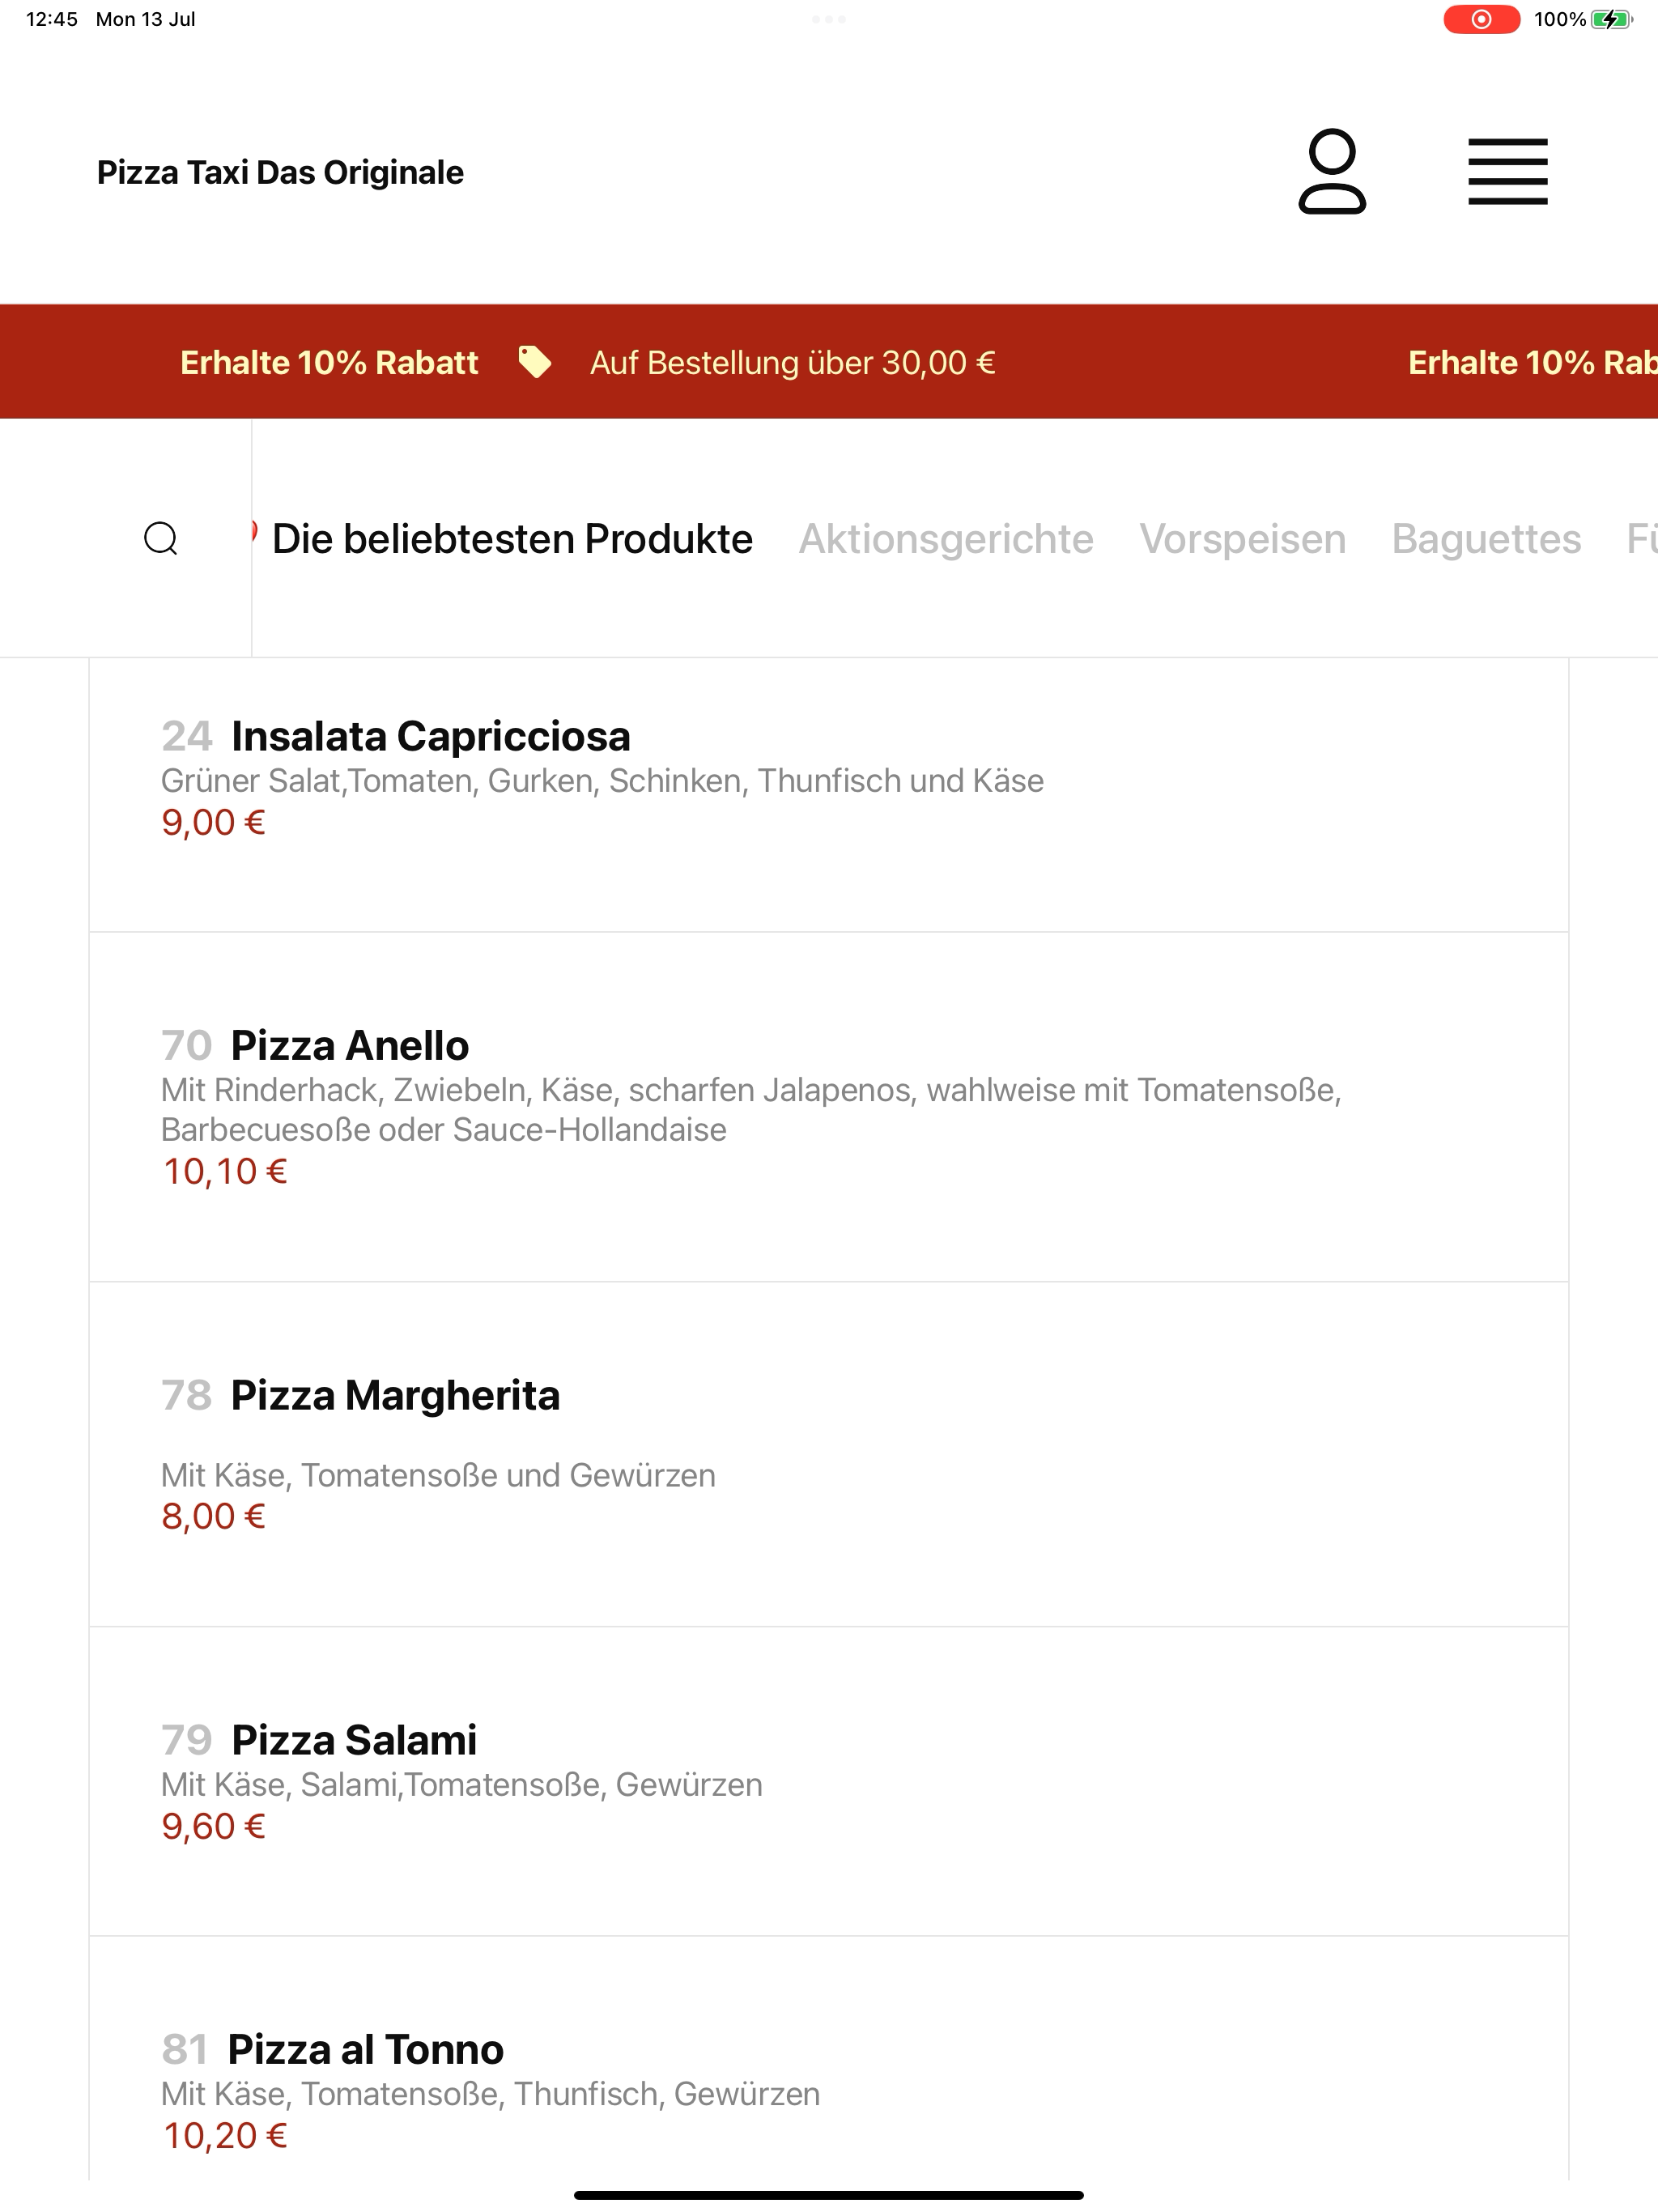The height and width of the screenshot is (2212, 1658).
Task: Tap item number 81 label
Action: pos(185,2050)
